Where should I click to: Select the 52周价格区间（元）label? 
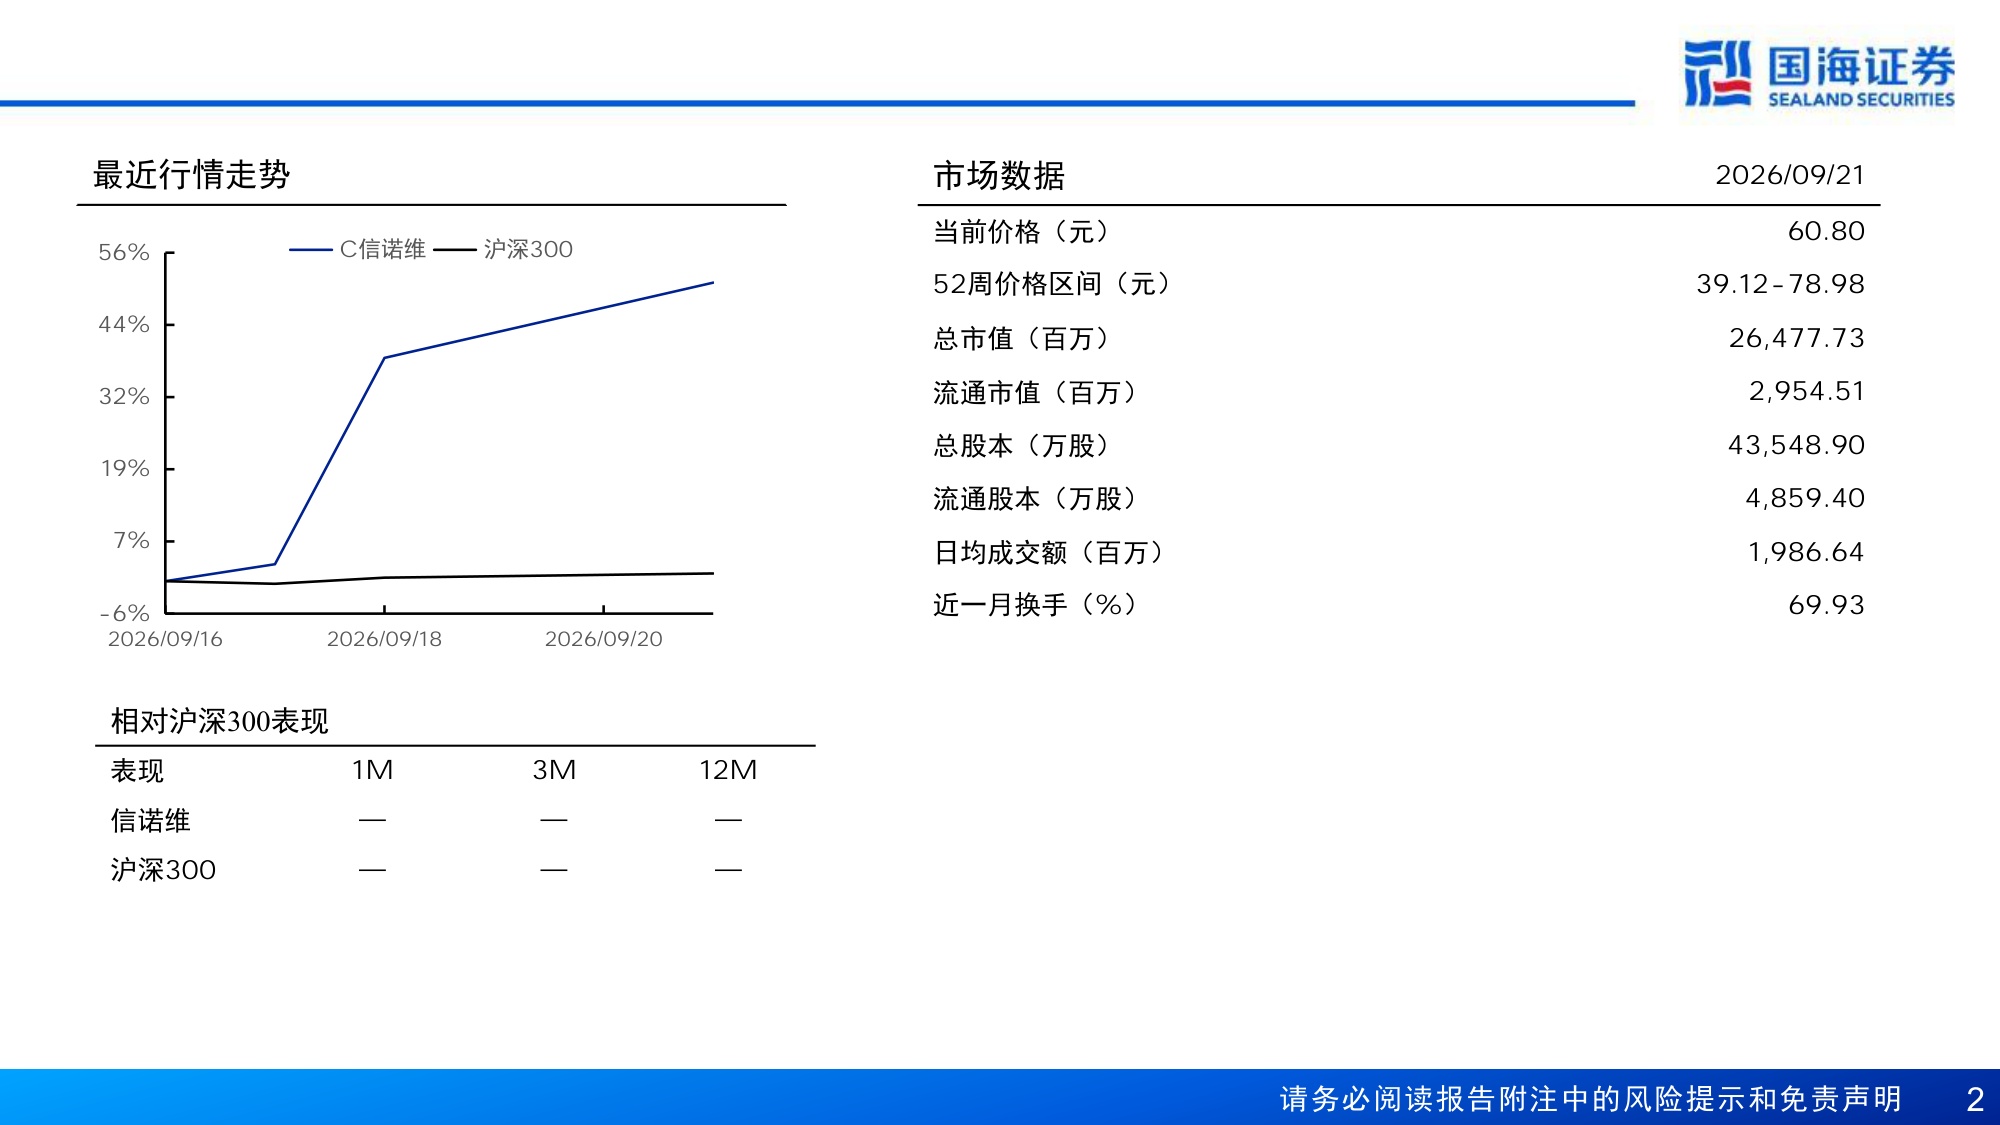pyautogui.click(x=1052, y=284)
